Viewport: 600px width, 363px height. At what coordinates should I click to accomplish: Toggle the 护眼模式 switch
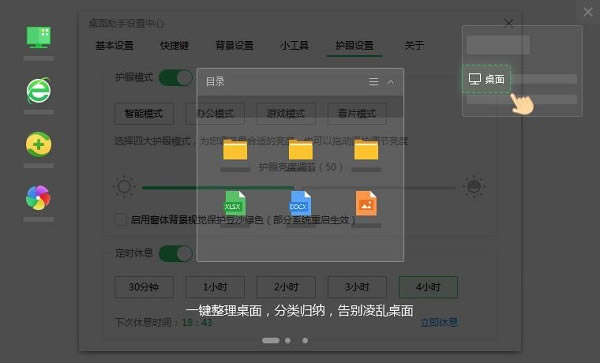coord(176,78)
